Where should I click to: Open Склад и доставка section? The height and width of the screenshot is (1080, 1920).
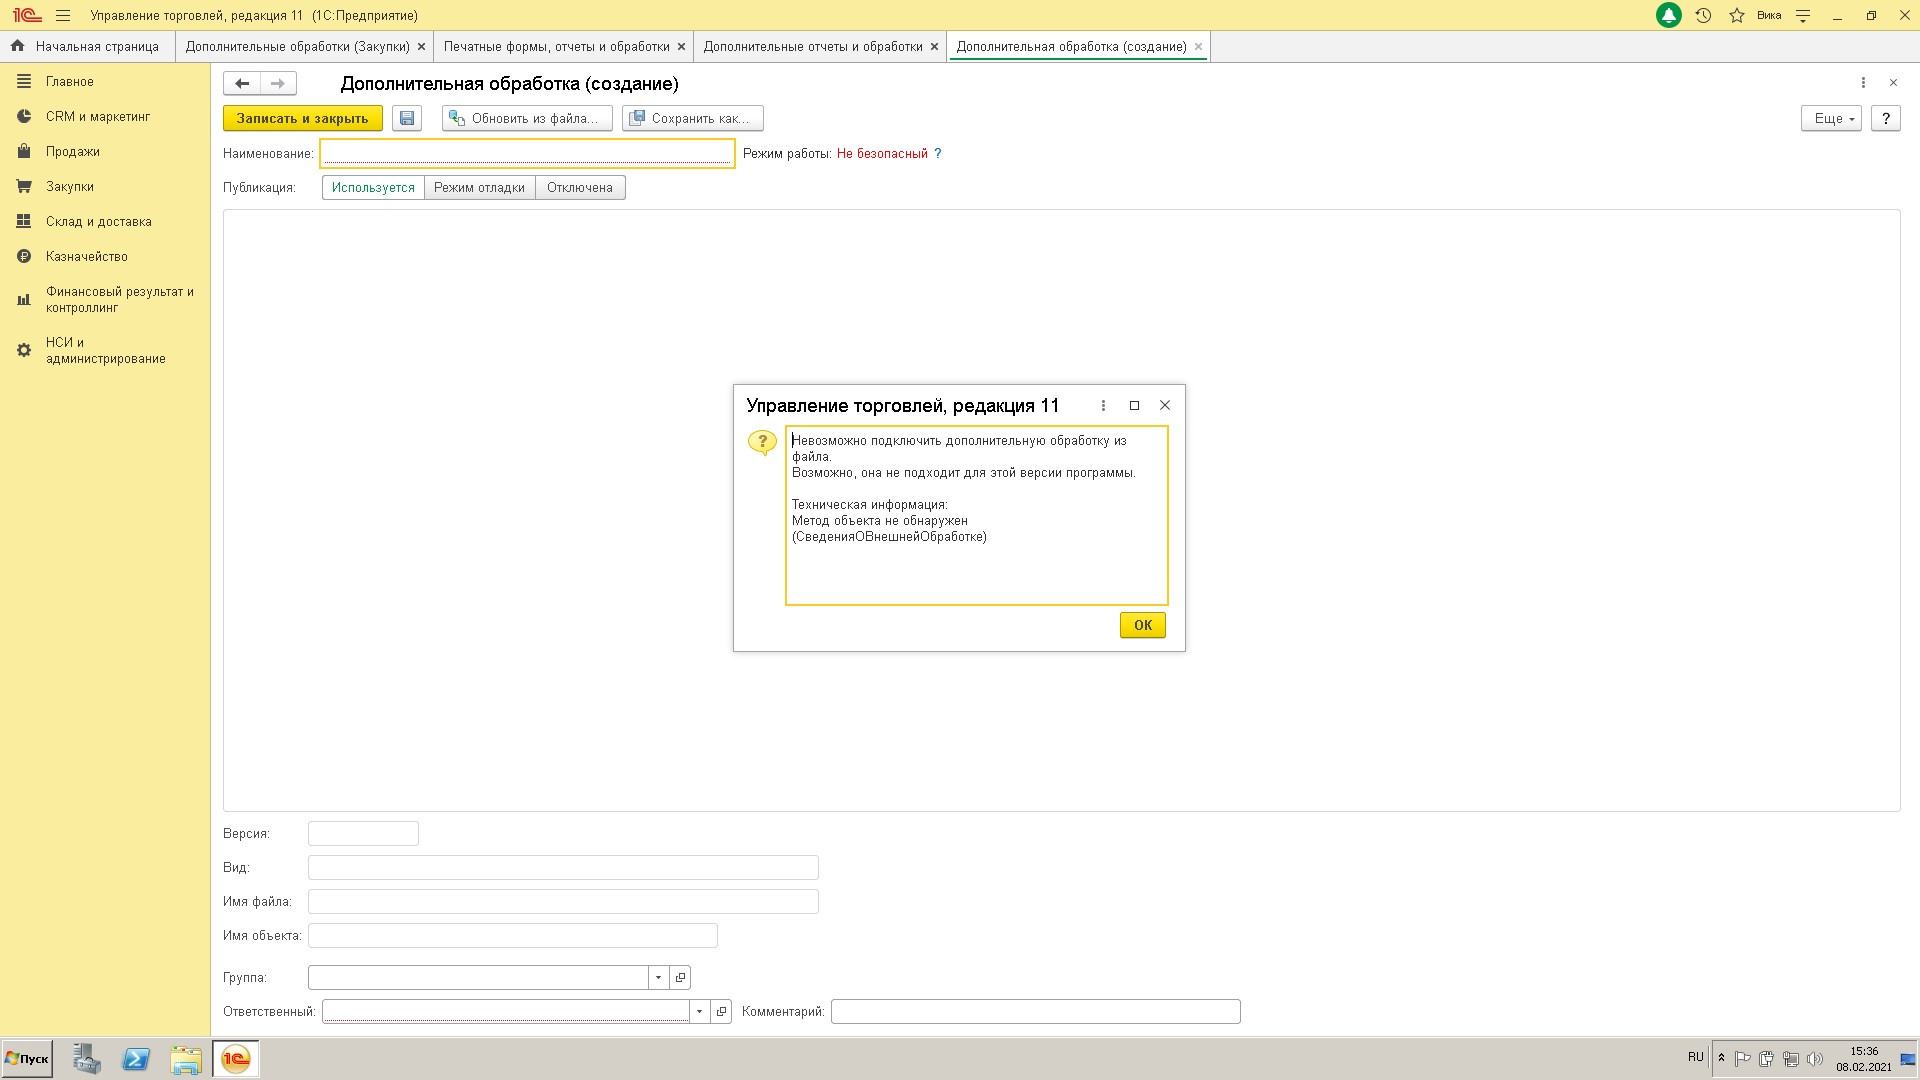98,221
